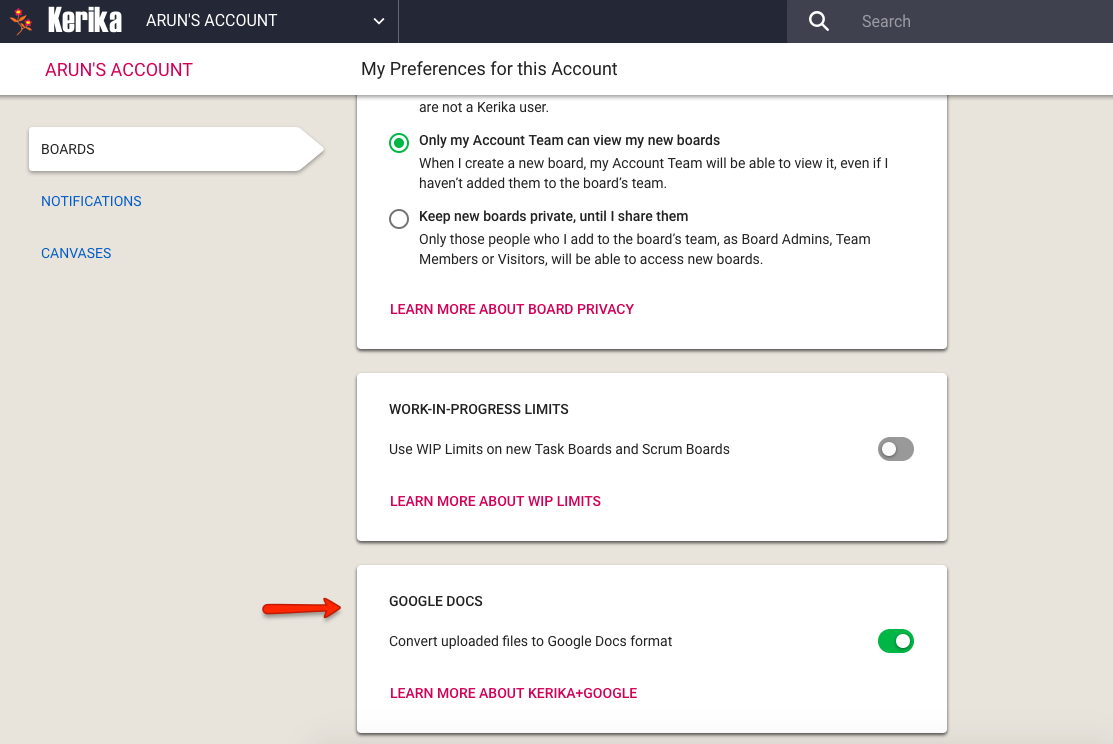Click 'Convert uploaded files to Google Docs format' text
The image size is (1113, 744).
coord(530,641)
